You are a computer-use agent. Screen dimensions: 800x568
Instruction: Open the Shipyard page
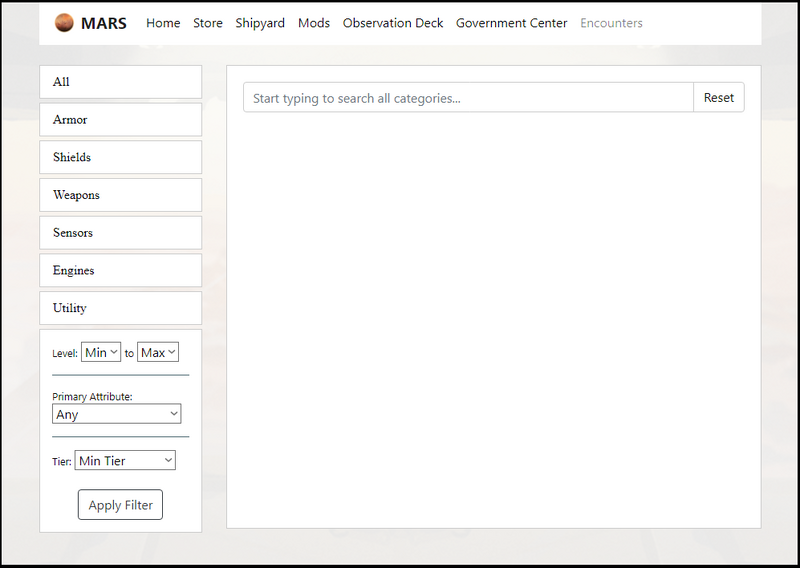pyautogui.click(x=260, y=23)
